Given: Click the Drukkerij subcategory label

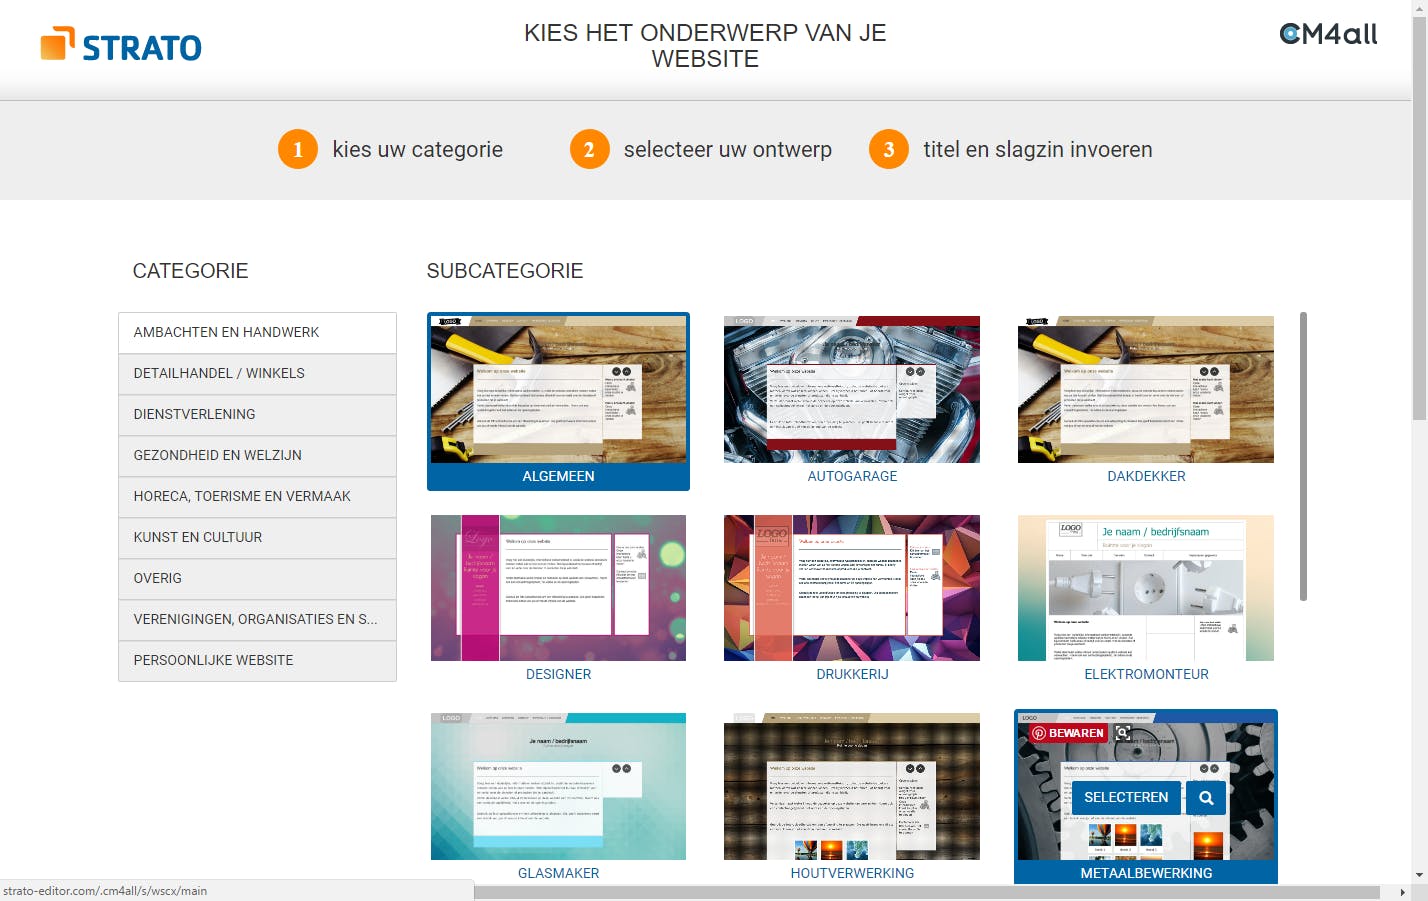Looking at the screenshot, I should point(852,674).
